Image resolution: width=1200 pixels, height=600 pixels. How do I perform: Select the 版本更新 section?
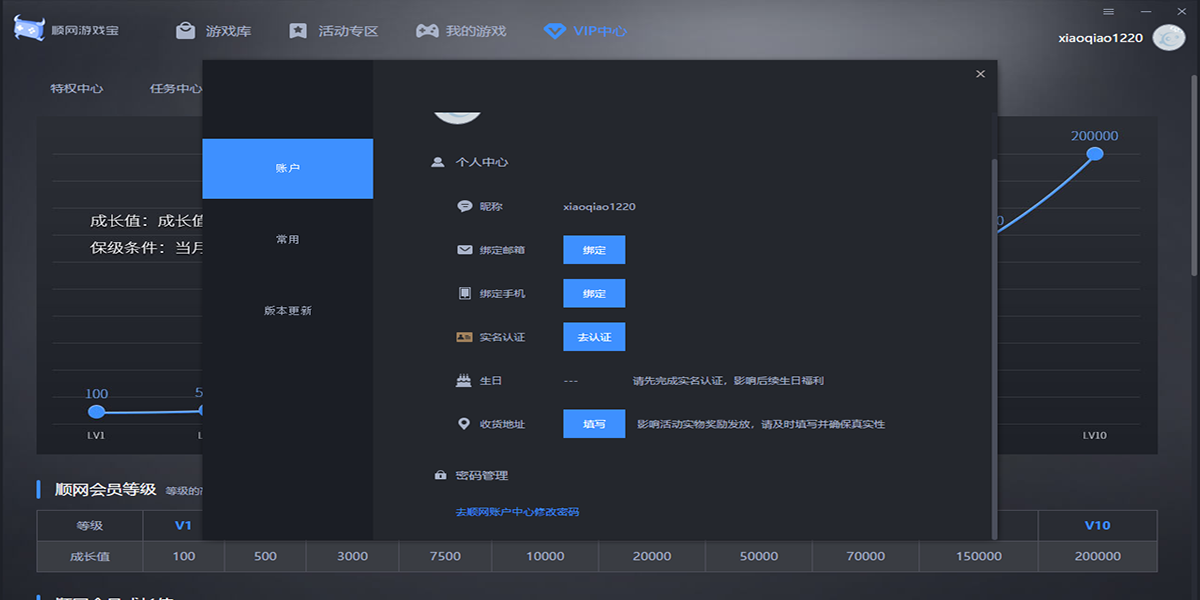[287, 311]
